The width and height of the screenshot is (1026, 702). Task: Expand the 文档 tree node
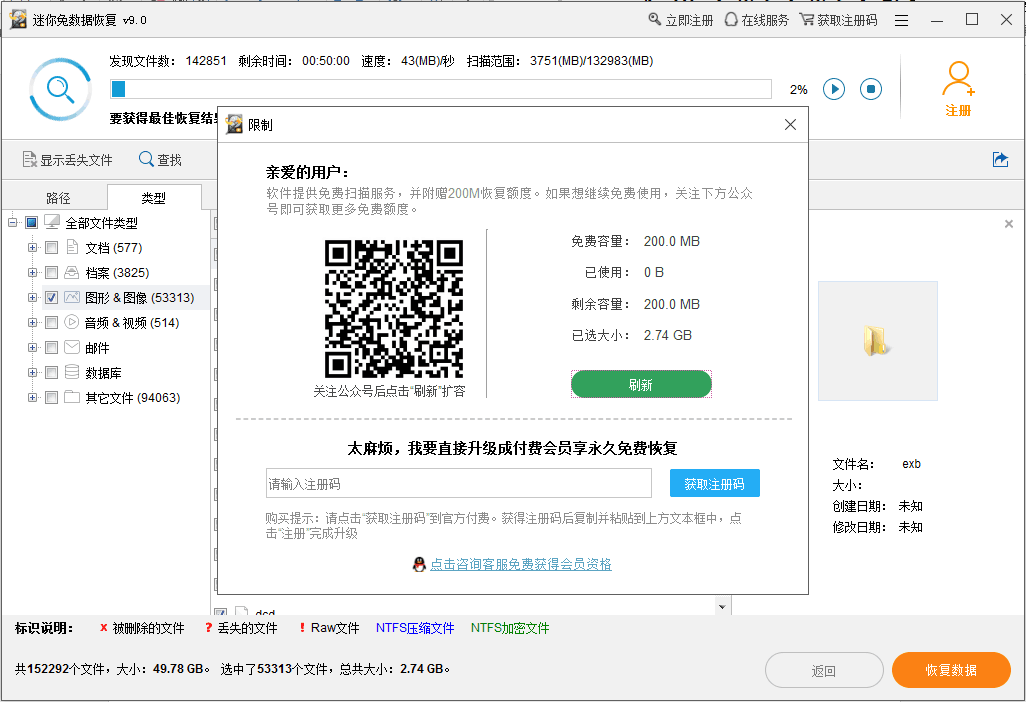[32, 247]
